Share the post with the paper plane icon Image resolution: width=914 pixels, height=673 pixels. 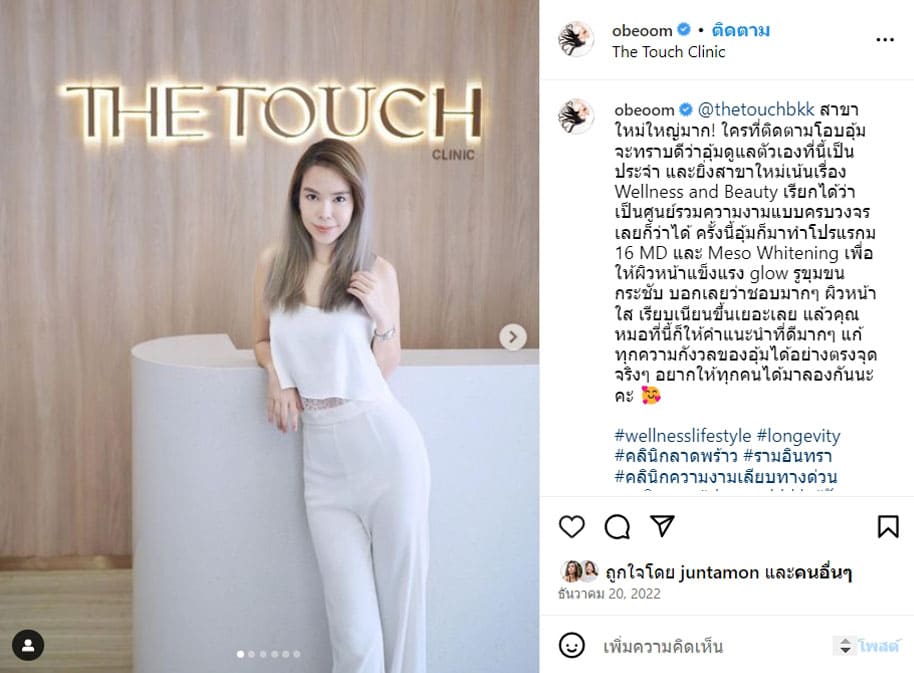click(662, 526)
